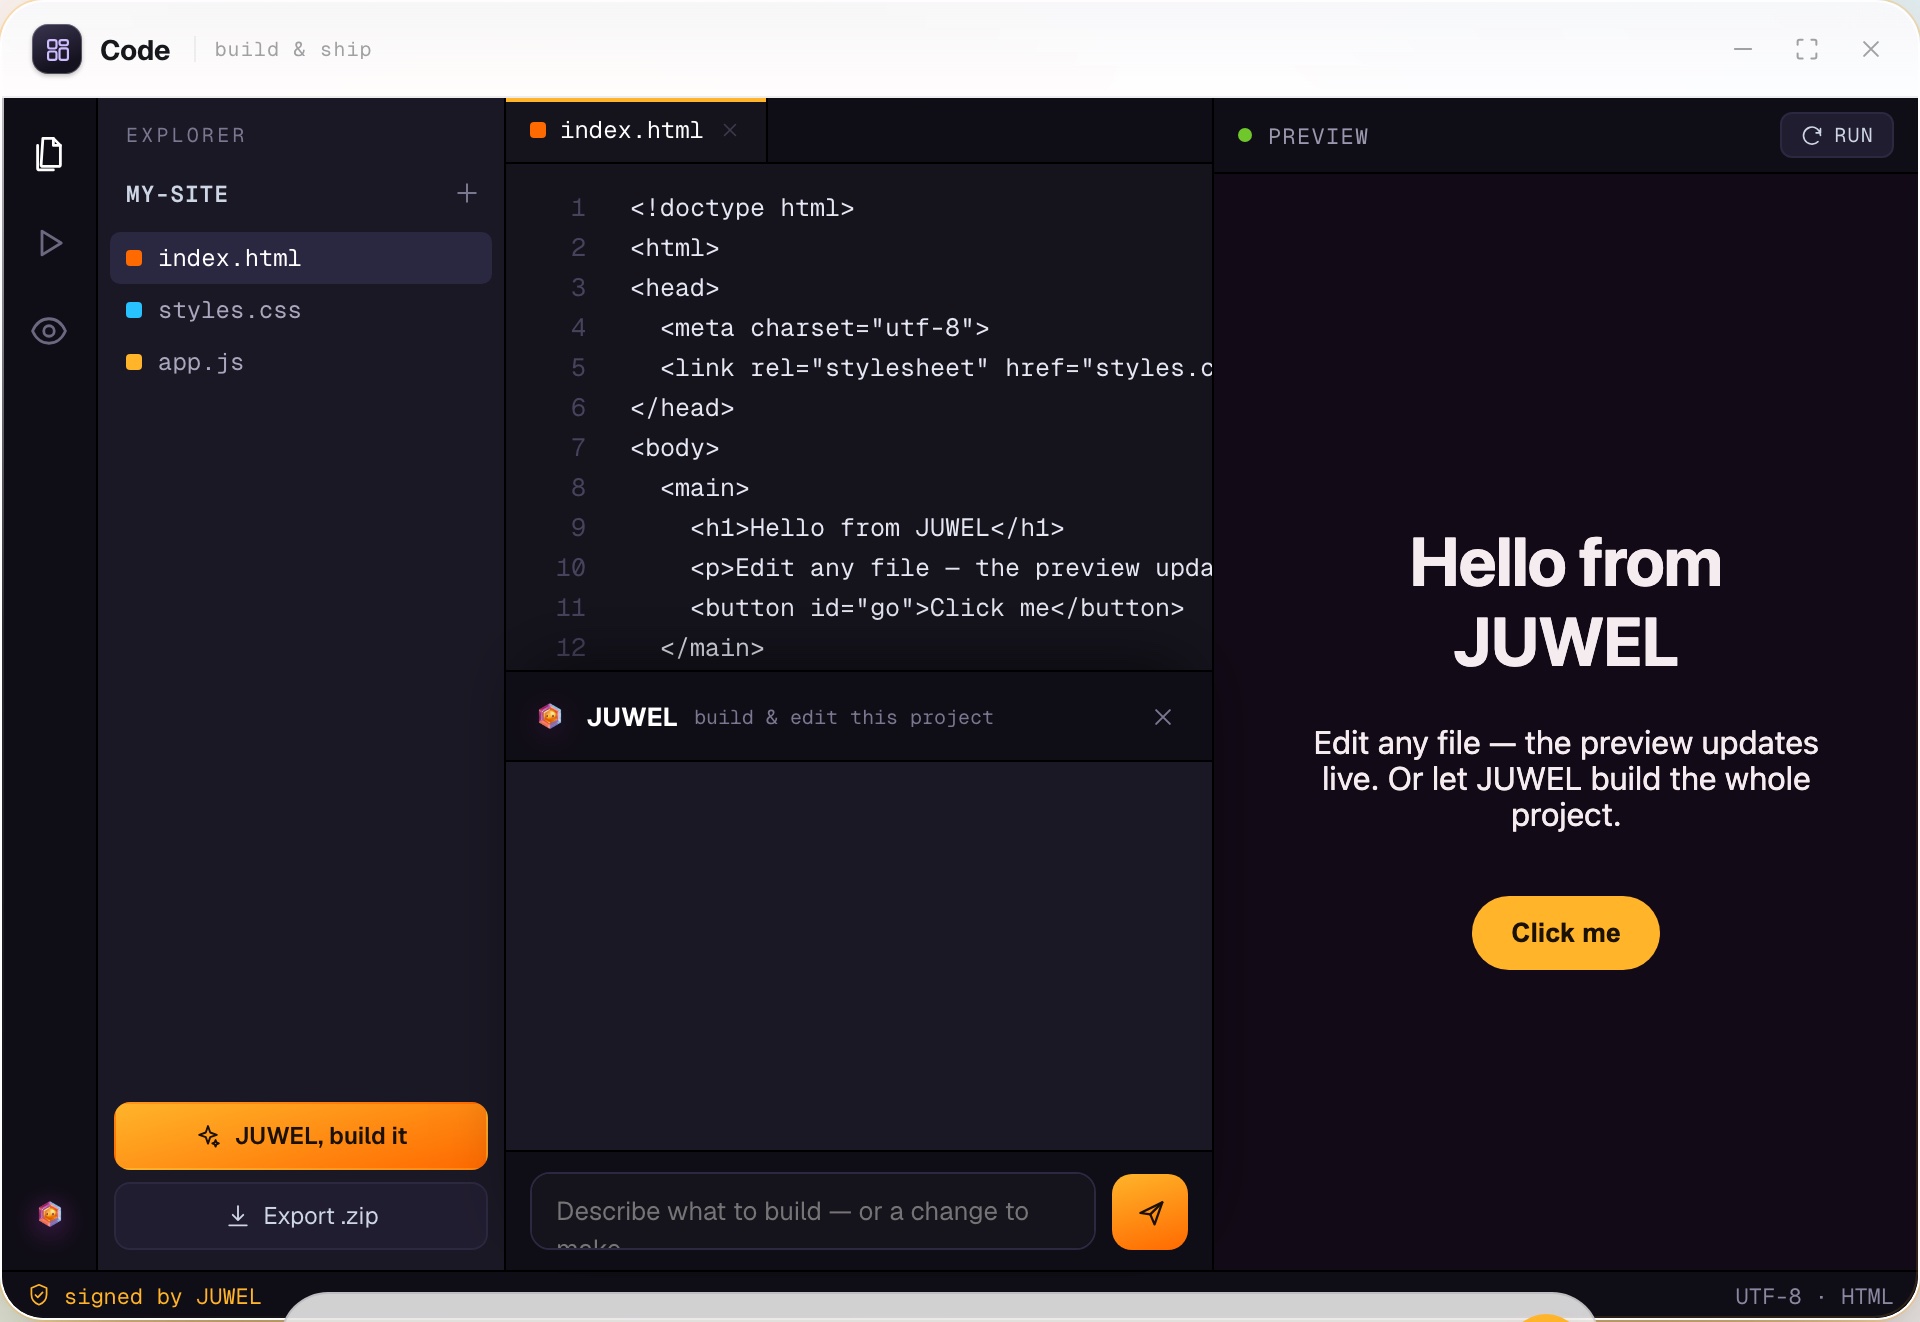Click the orange index.html file icon in explorer

134,258
